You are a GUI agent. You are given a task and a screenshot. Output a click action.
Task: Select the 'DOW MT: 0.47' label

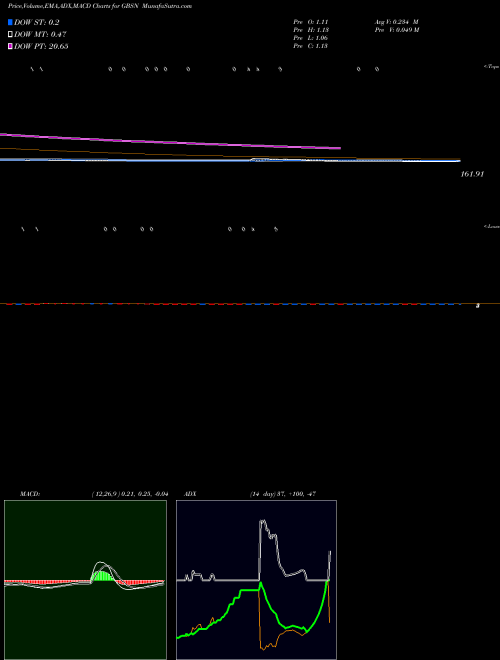click(40, 34)
